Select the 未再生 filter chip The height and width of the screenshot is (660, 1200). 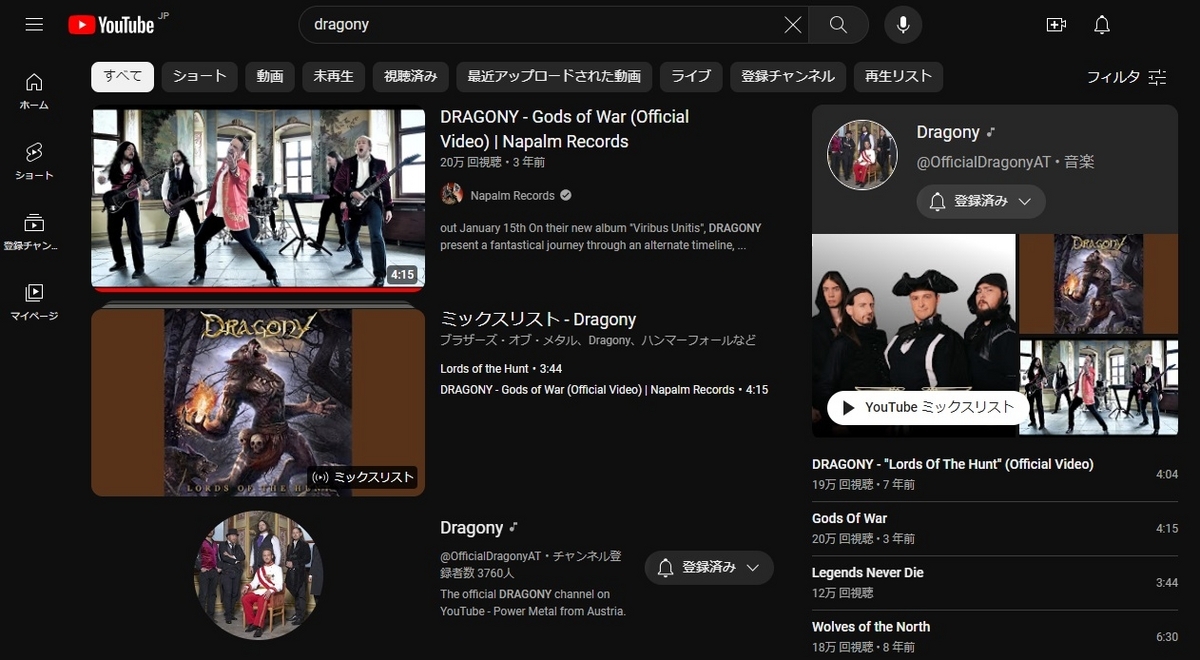point(333,76)
